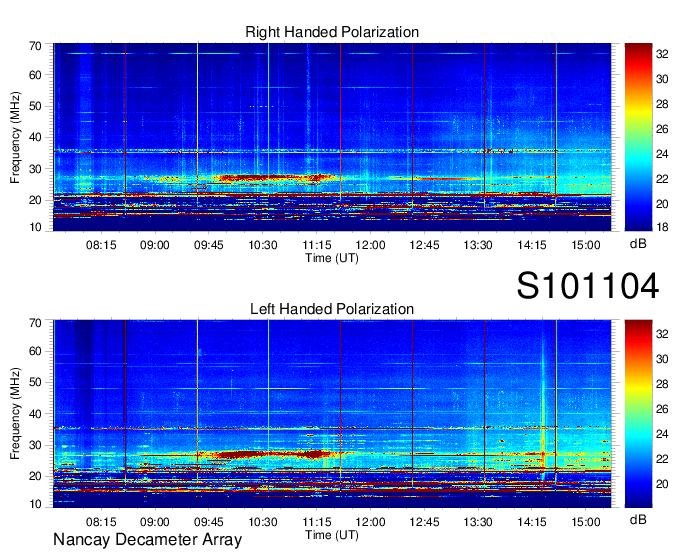Image resolution: width=680 pixels, height=552 pixels.
Task: Click the 50 MHz tick label on the bottom plot
Action: click(x=35, y=382)
